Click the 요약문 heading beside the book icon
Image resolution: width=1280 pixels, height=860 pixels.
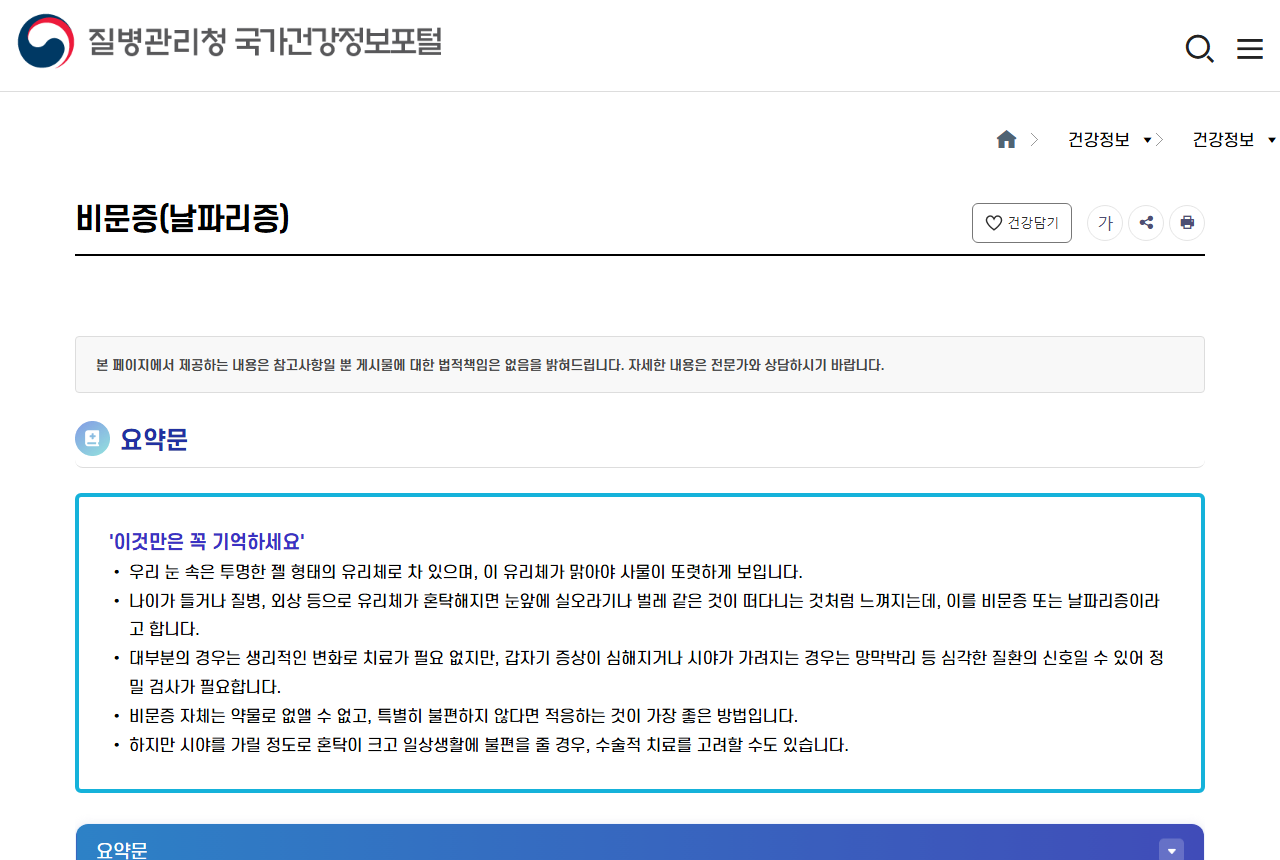[154, 439]
